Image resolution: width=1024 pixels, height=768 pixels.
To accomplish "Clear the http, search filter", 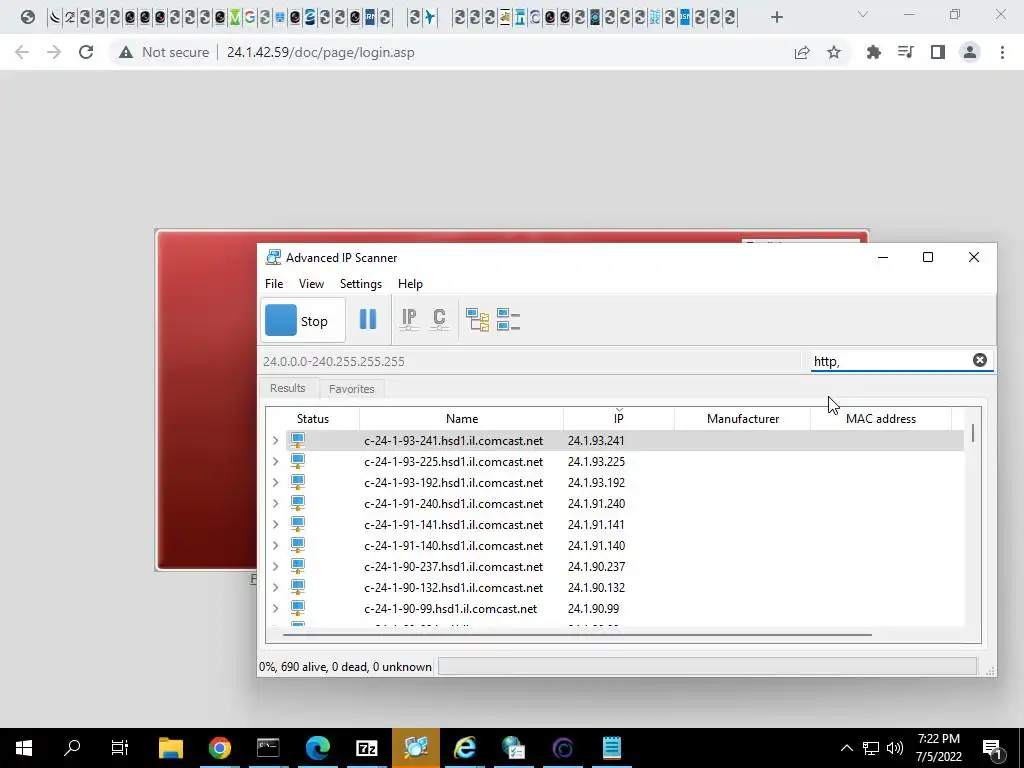I will tap(980, 360).
